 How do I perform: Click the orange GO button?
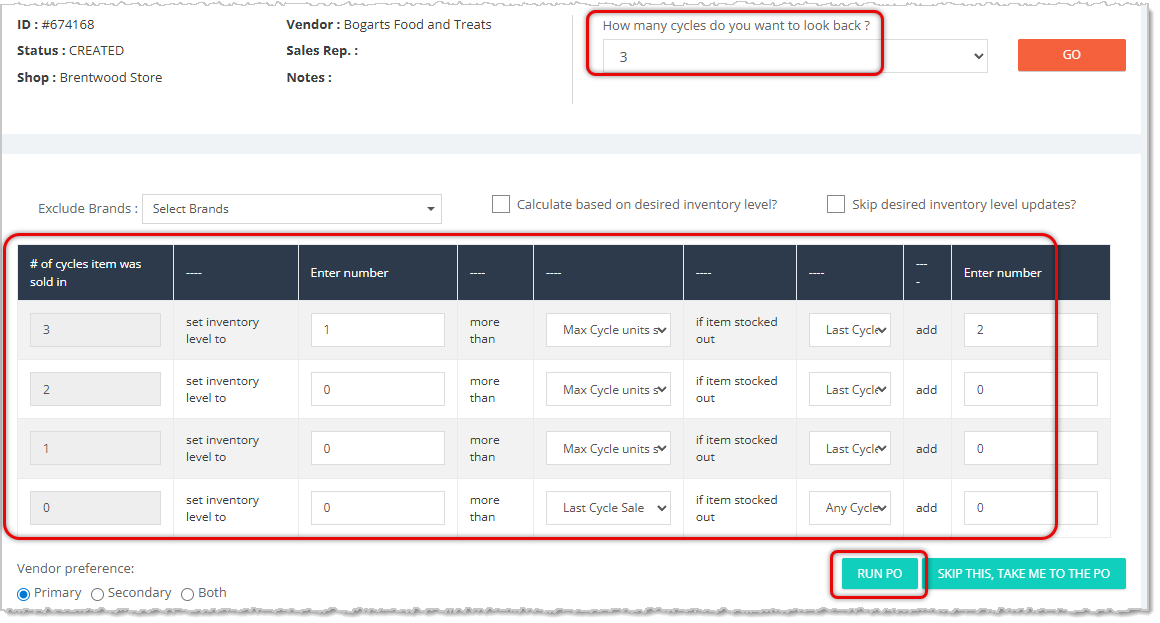click(1071, 55)
